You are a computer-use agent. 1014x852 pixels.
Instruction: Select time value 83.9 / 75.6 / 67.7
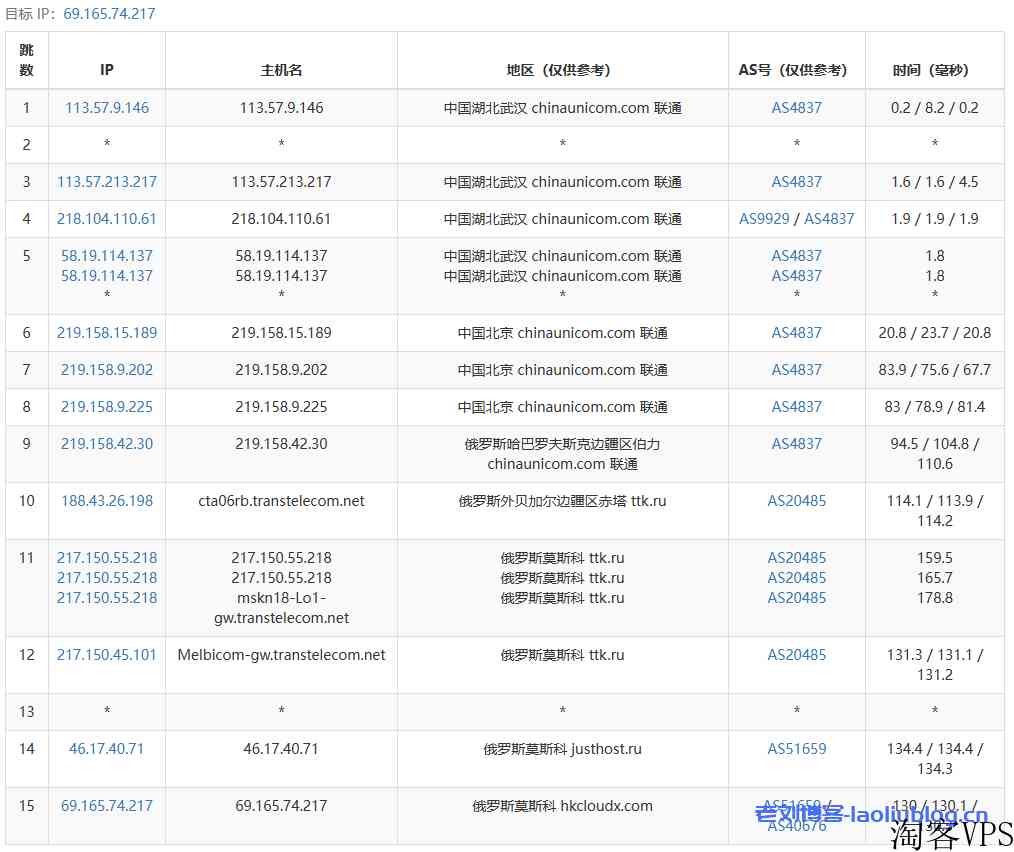click(x=934, y=369)
